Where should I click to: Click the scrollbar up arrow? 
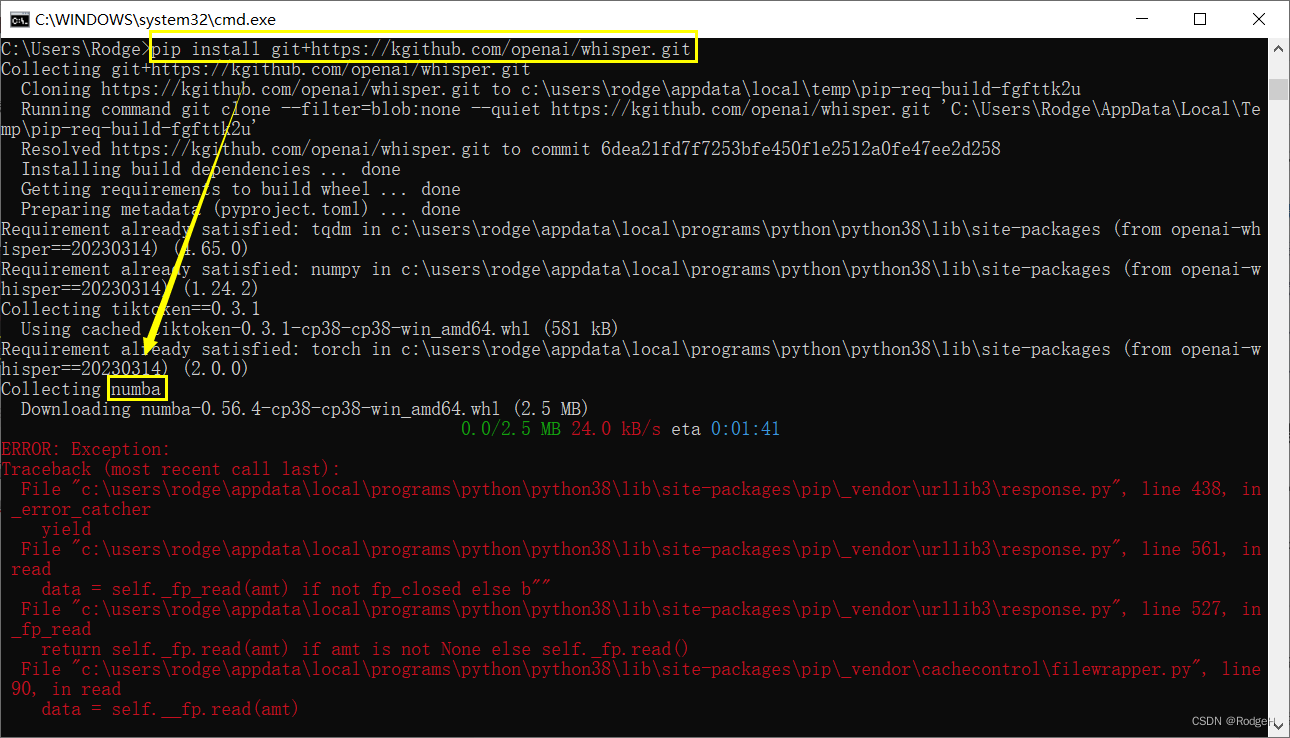1279,49
